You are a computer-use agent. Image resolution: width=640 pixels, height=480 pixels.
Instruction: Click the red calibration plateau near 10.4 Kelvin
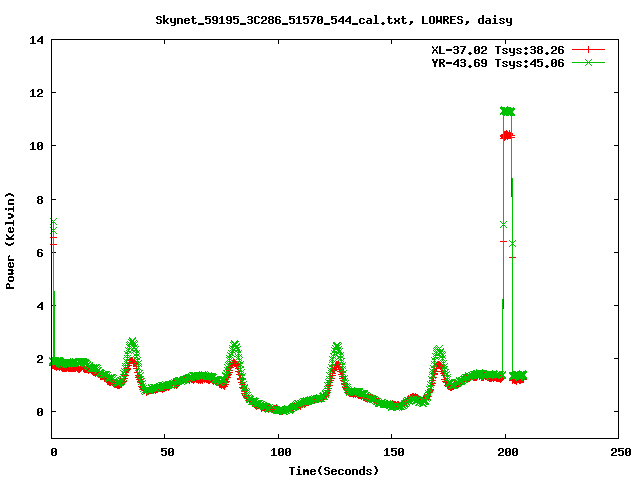pos(507,136)
